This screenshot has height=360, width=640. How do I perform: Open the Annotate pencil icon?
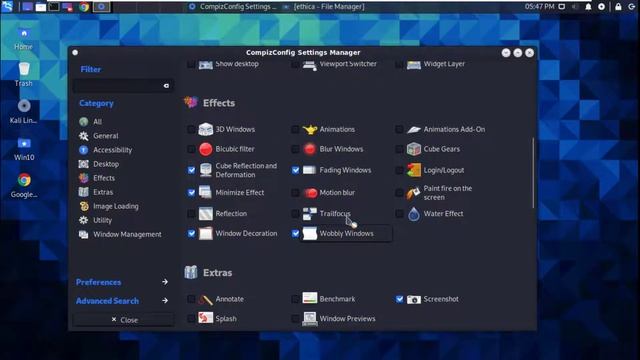[x=205, y=299]
